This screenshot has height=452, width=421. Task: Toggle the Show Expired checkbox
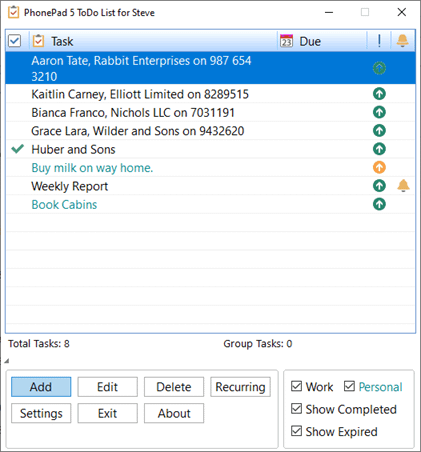[296, 431]
